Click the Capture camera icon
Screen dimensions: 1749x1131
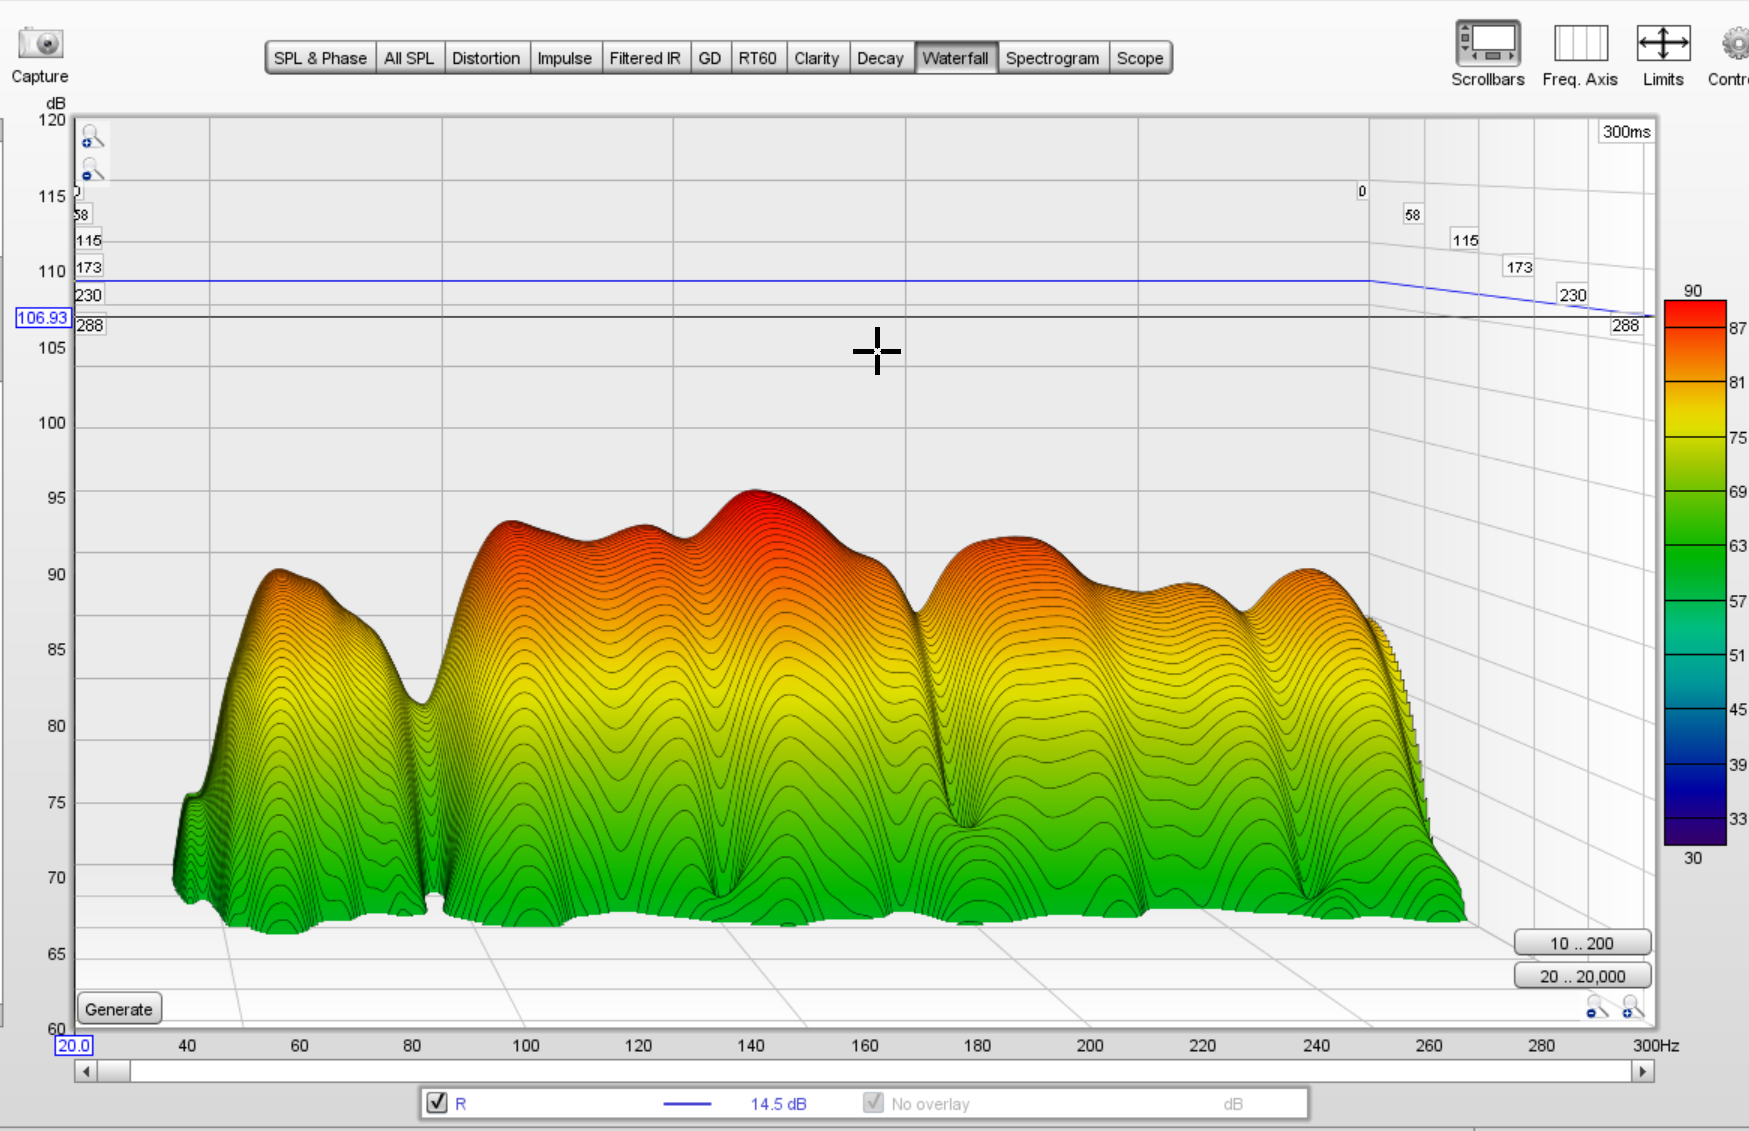click(40, 43)
